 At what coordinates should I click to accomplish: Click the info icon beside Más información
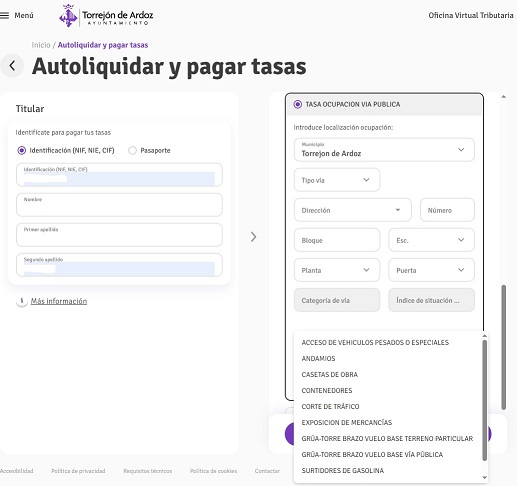(x=22, y=301)
